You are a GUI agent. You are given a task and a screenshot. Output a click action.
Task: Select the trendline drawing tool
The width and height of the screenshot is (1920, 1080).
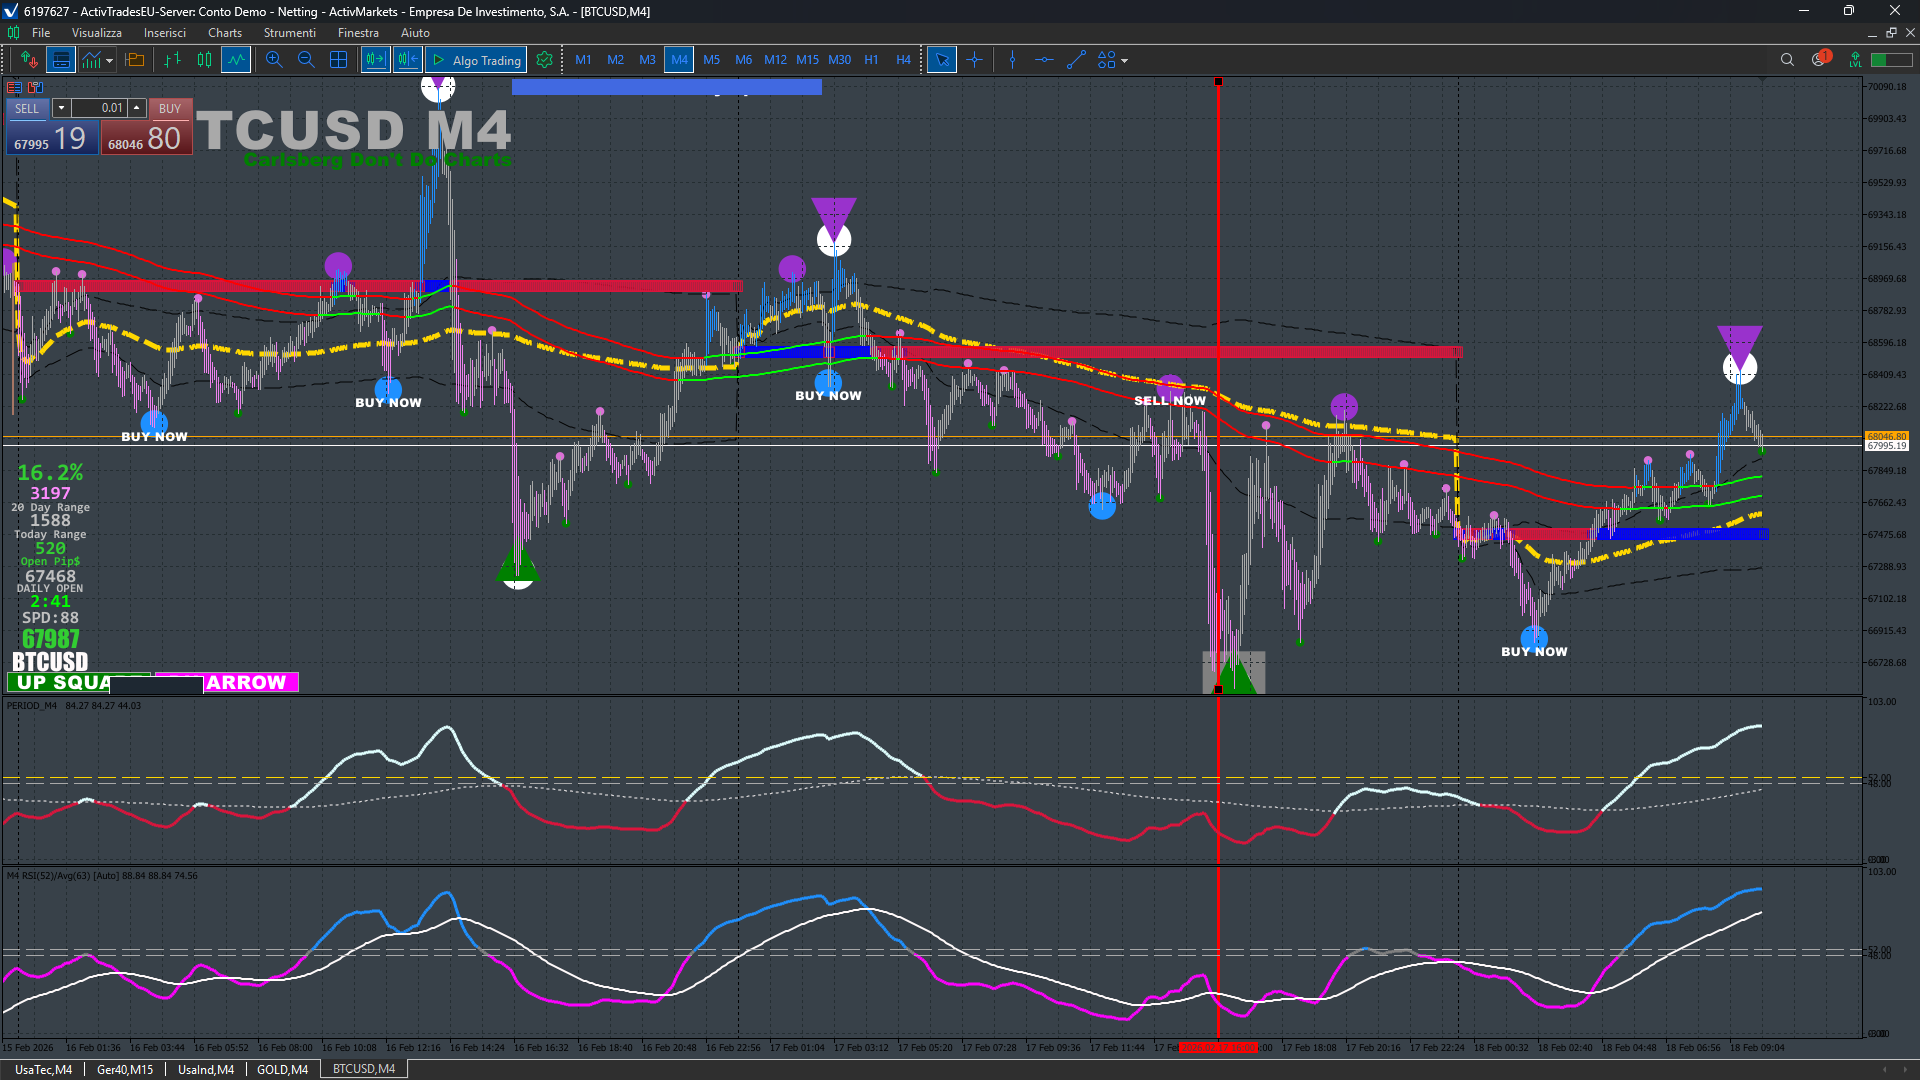[1076, 60]
